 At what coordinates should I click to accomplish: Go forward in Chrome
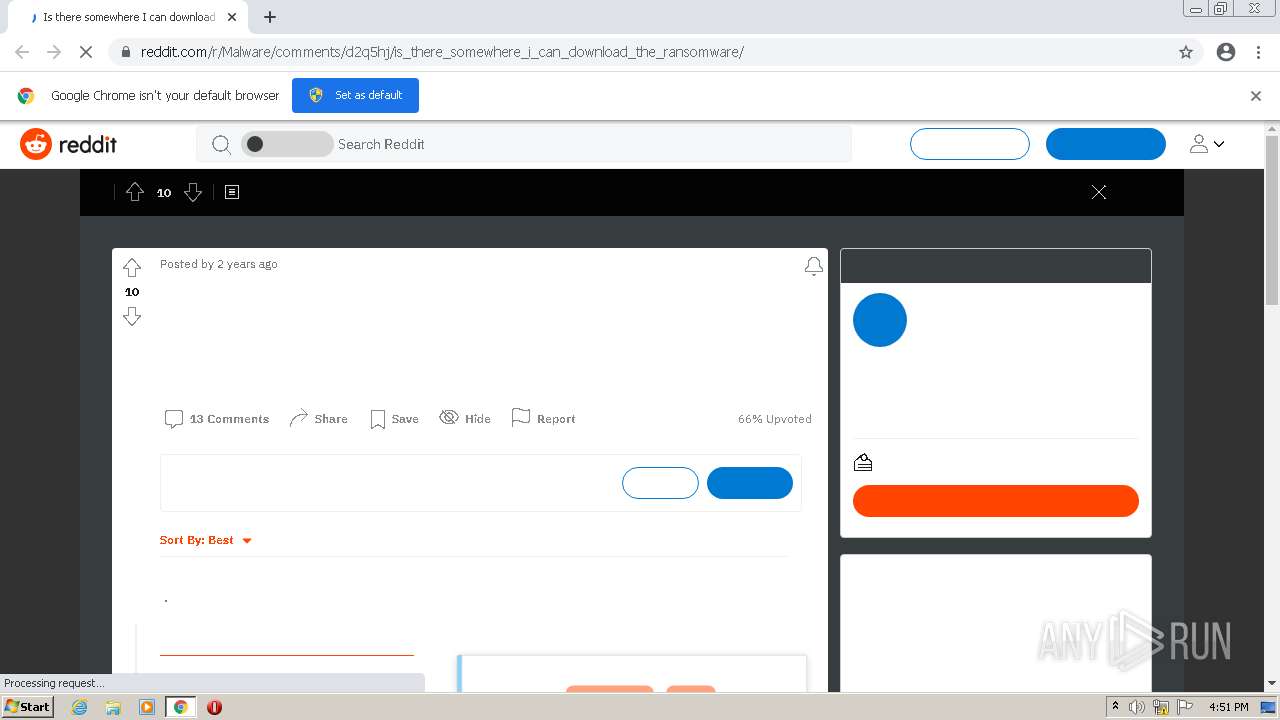pyautogui.click(x=54, y=52)
